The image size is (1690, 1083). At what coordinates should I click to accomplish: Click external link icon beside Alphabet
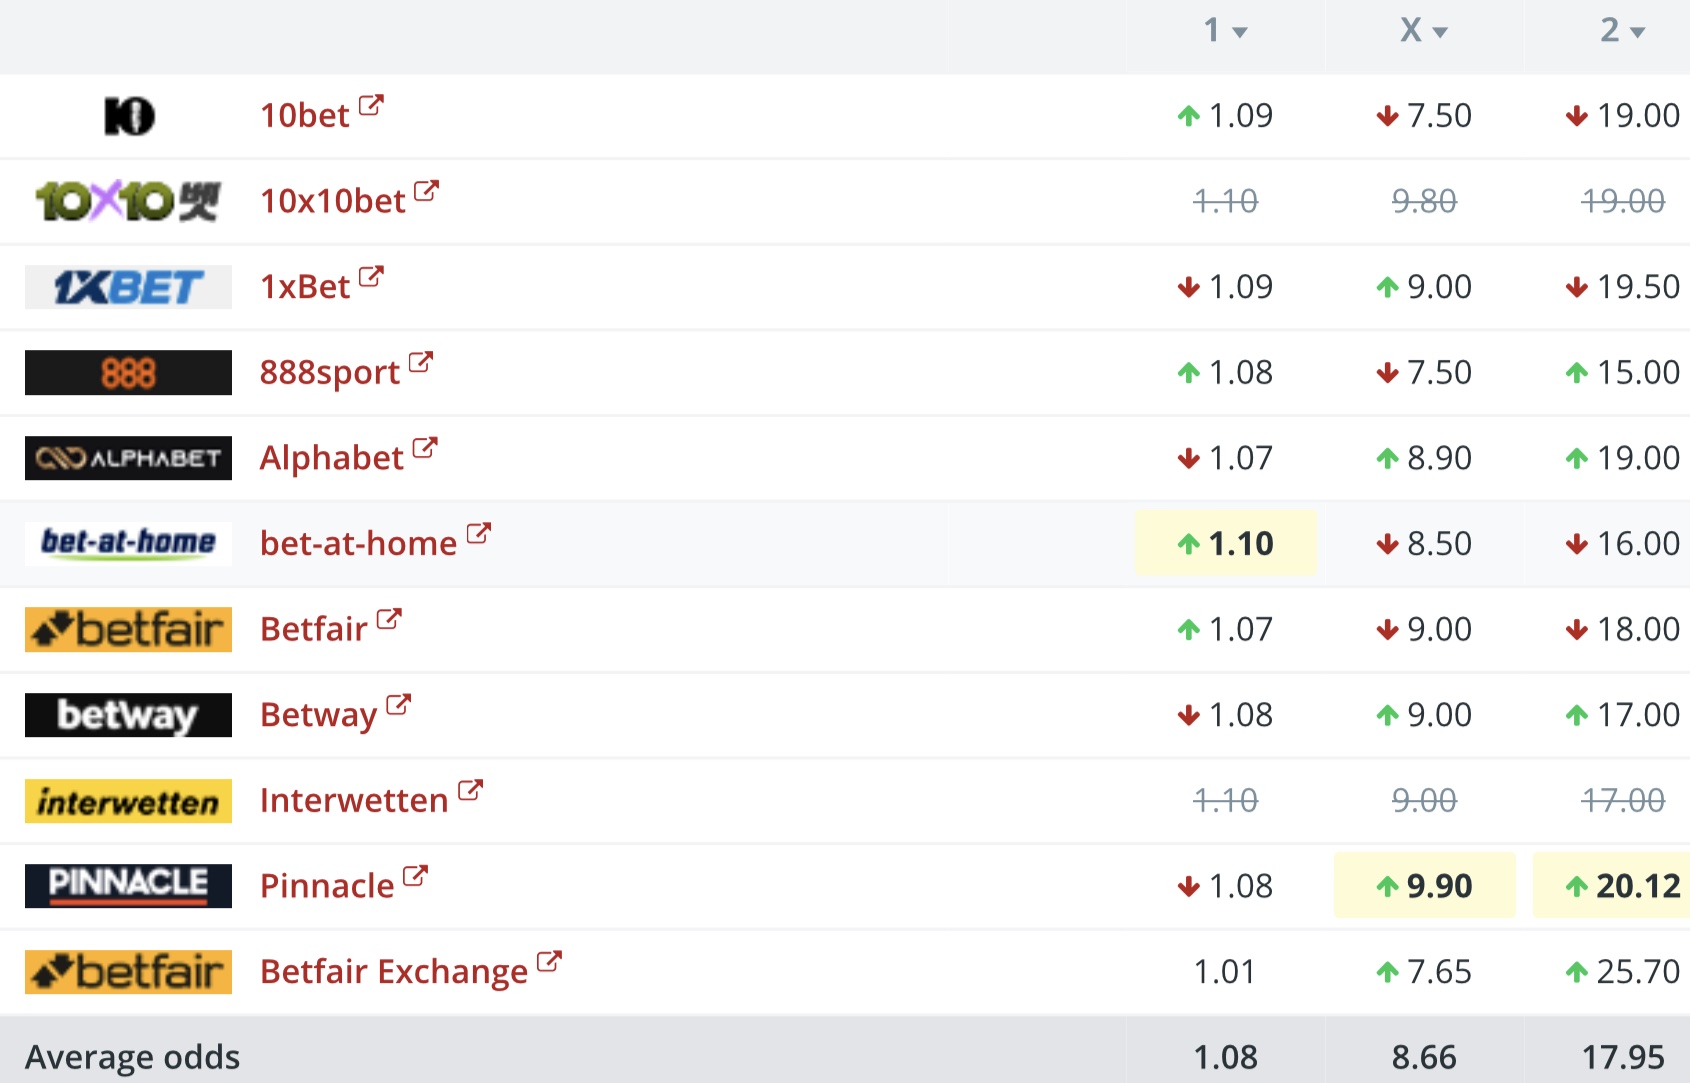pyautogui.click(x=425, y=448)
